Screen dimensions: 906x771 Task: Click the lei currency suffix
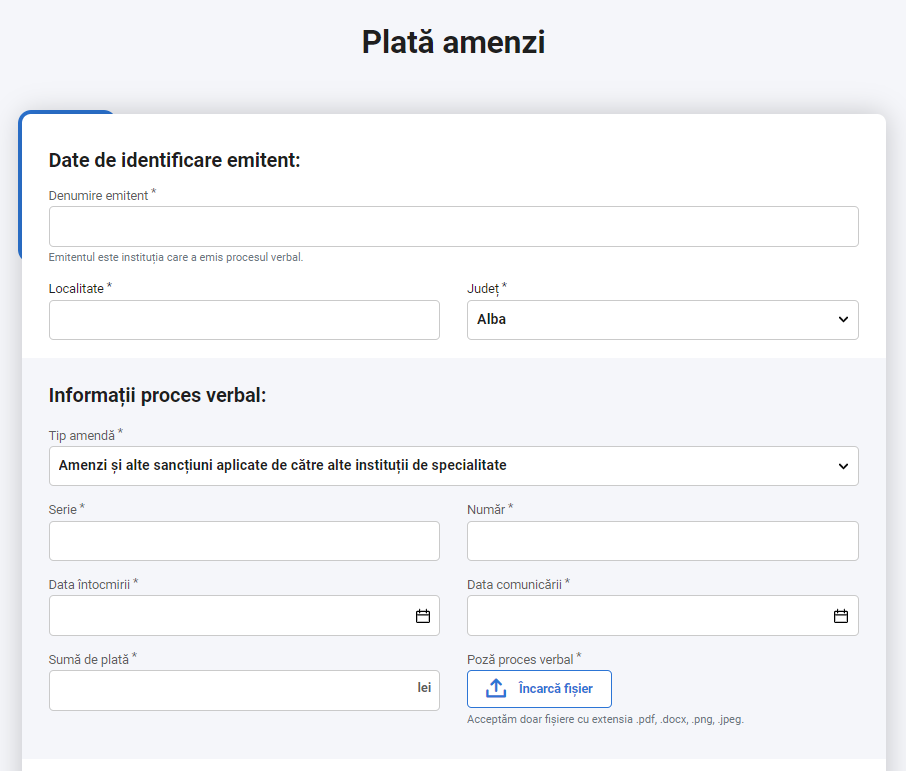pyautogui.click(x=424, y=688)
